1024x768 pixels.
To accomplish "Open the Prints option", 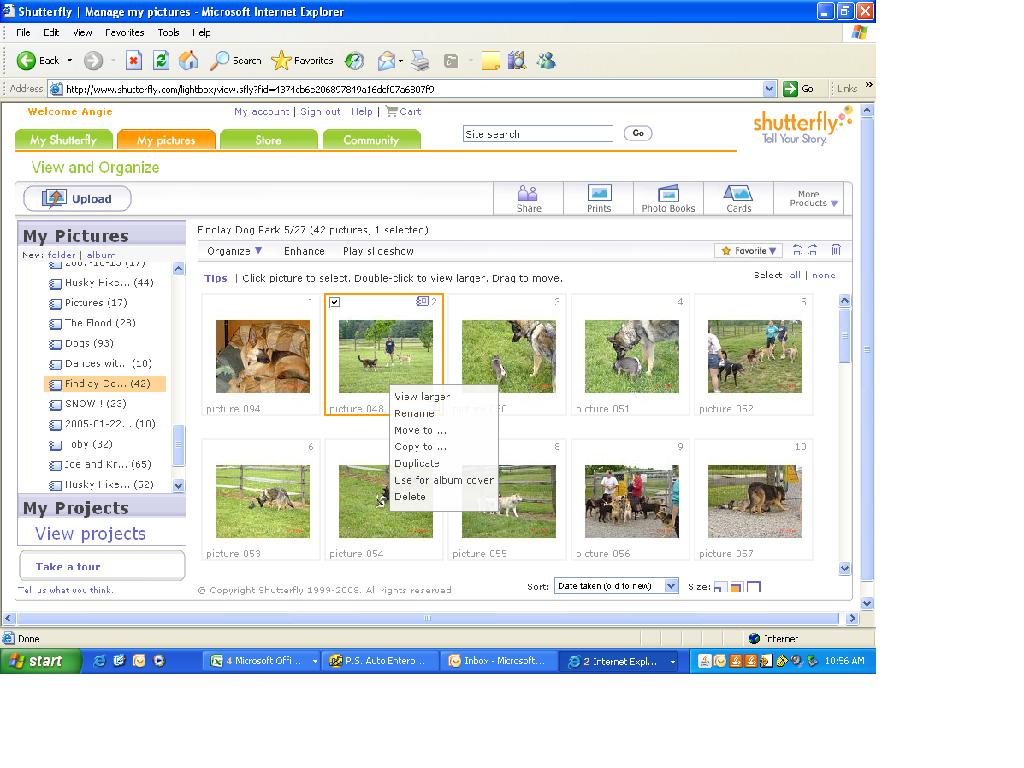I will (x=599, y=197).
